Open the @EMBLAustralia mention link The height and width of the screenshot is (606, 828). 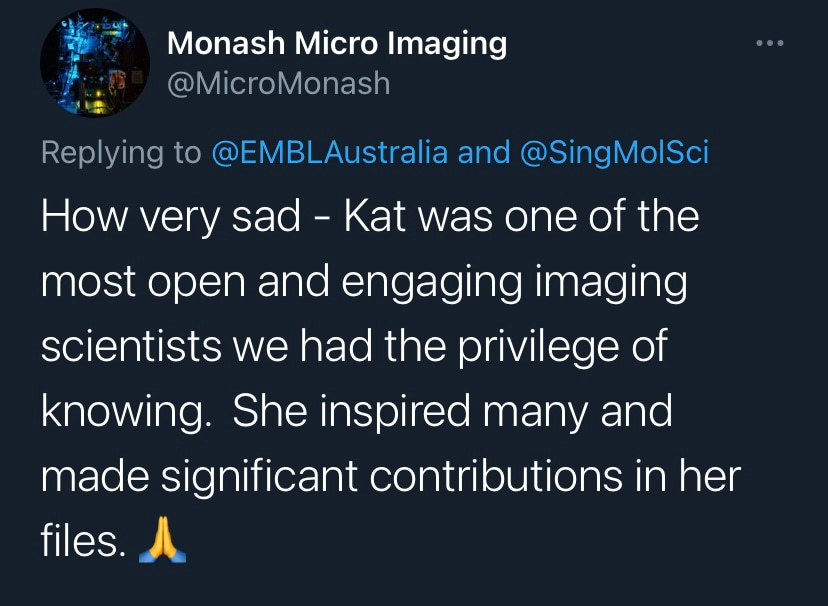coord(330,153)
